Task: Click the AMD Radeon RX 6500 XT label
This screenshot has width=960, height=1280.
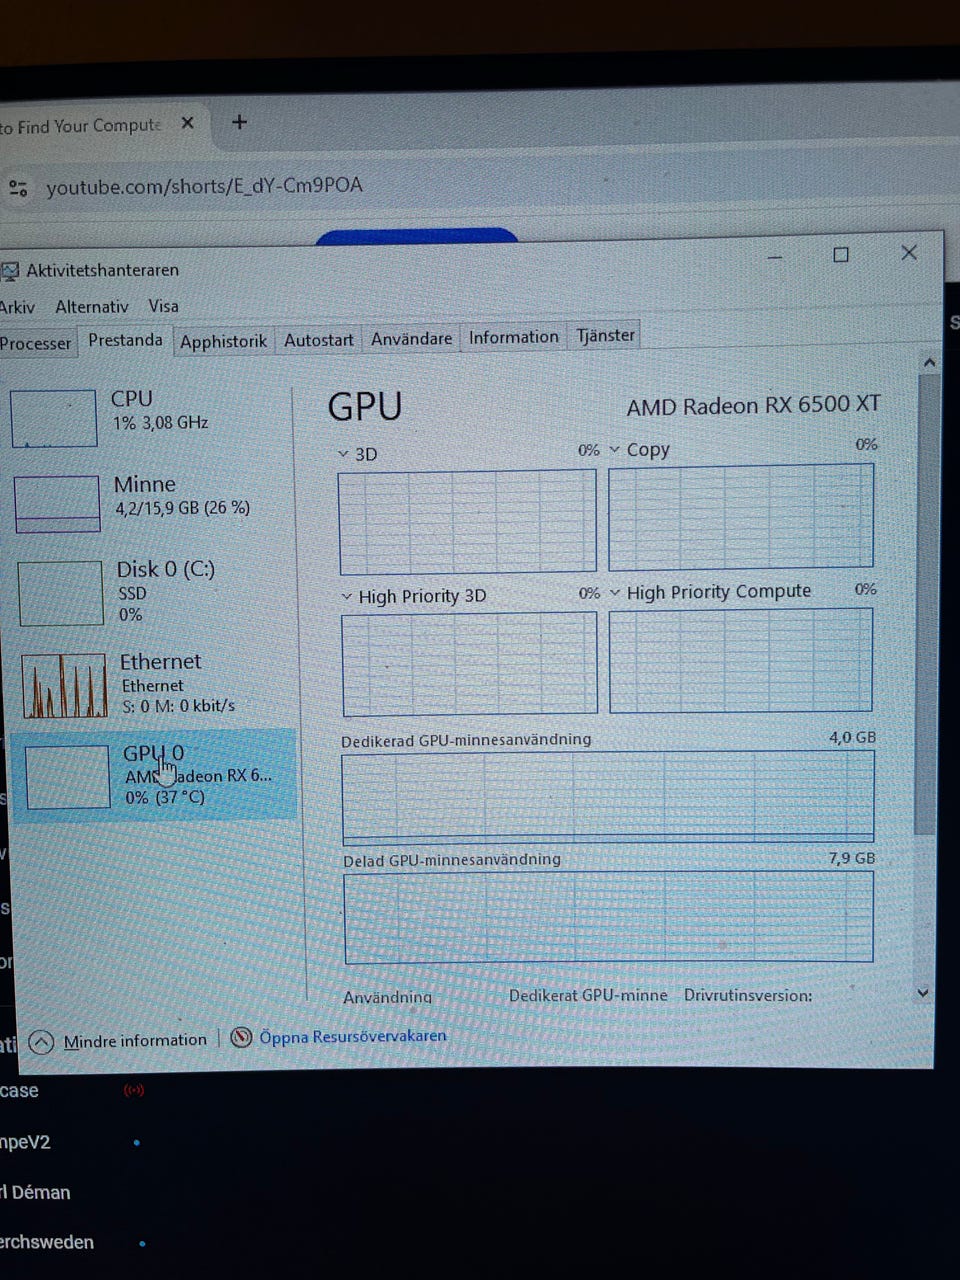Action: click(754, 405)
